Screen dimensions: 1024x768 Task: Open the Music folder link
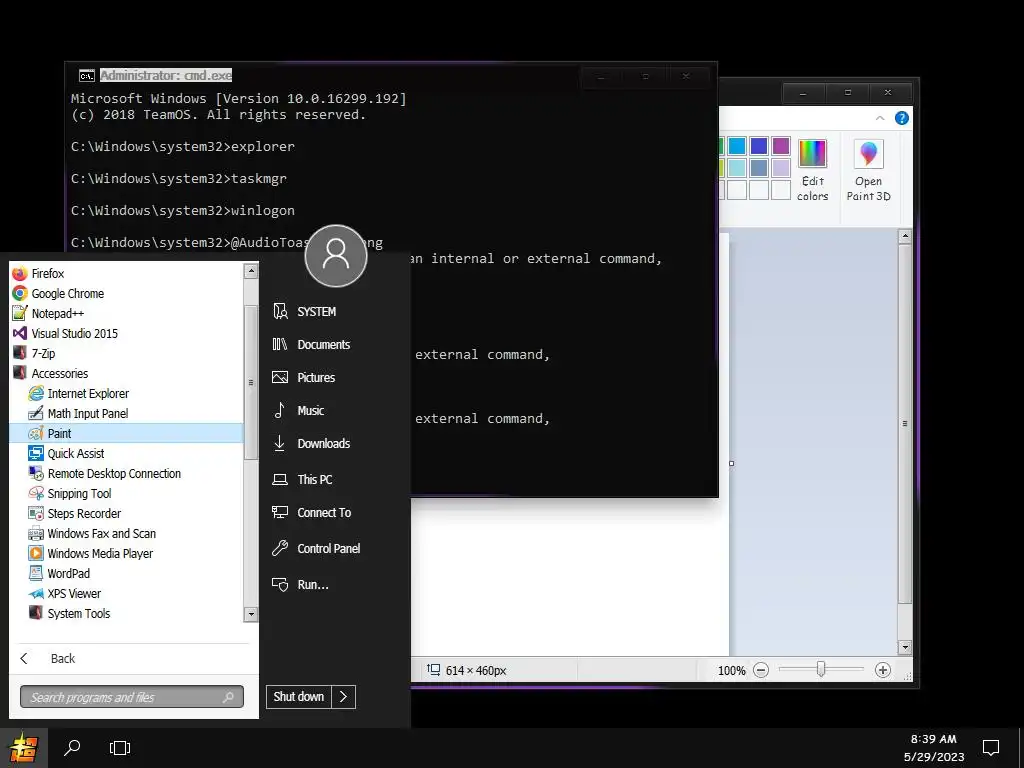(x=298, y=411)
